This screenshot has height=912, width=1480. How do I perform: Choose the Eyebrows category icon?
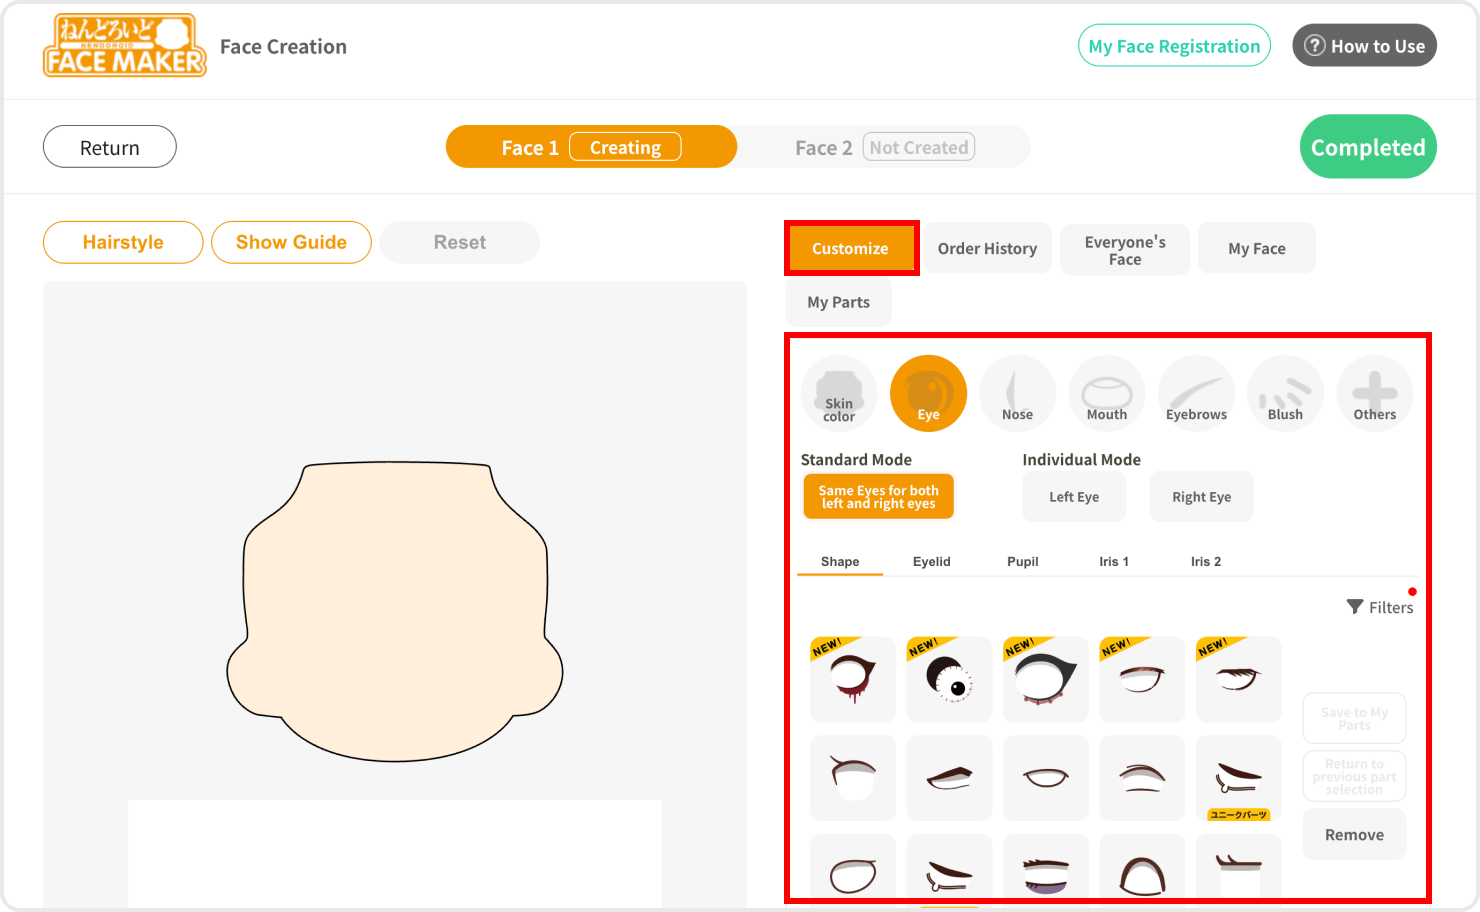1196,394
